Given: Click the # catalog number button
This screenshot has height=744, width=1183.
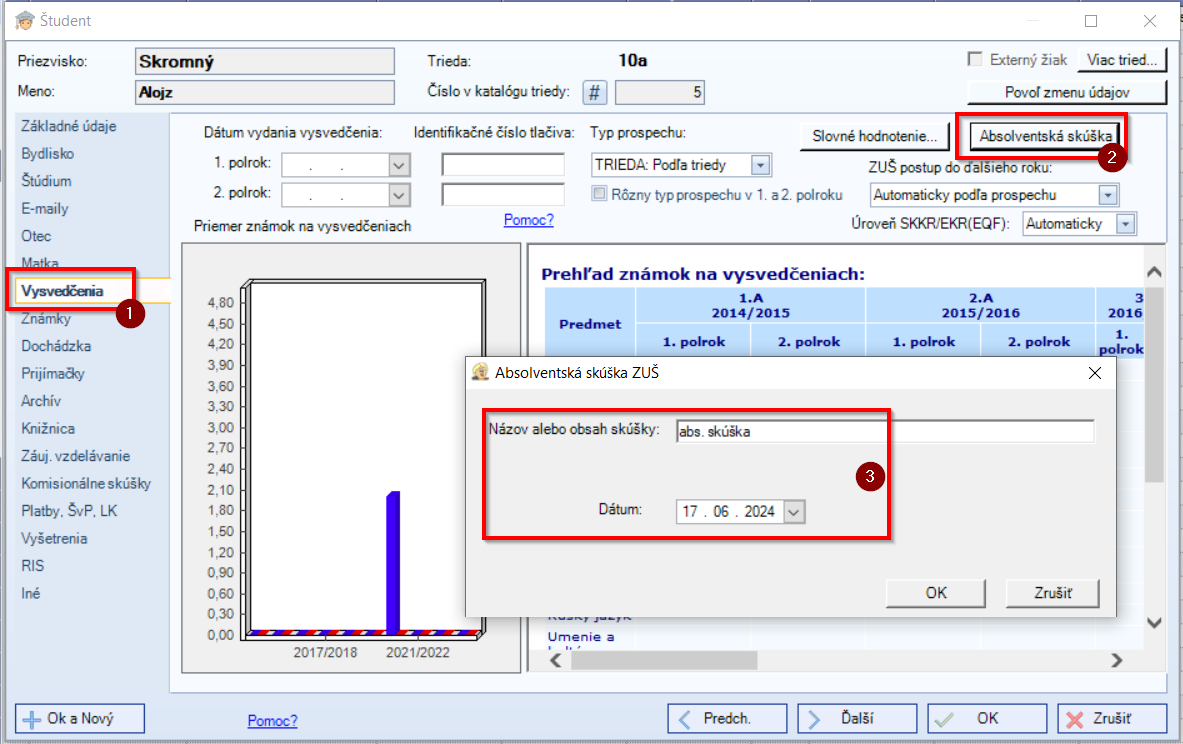Looking at the screenshot, I should [x=595, y=93].
